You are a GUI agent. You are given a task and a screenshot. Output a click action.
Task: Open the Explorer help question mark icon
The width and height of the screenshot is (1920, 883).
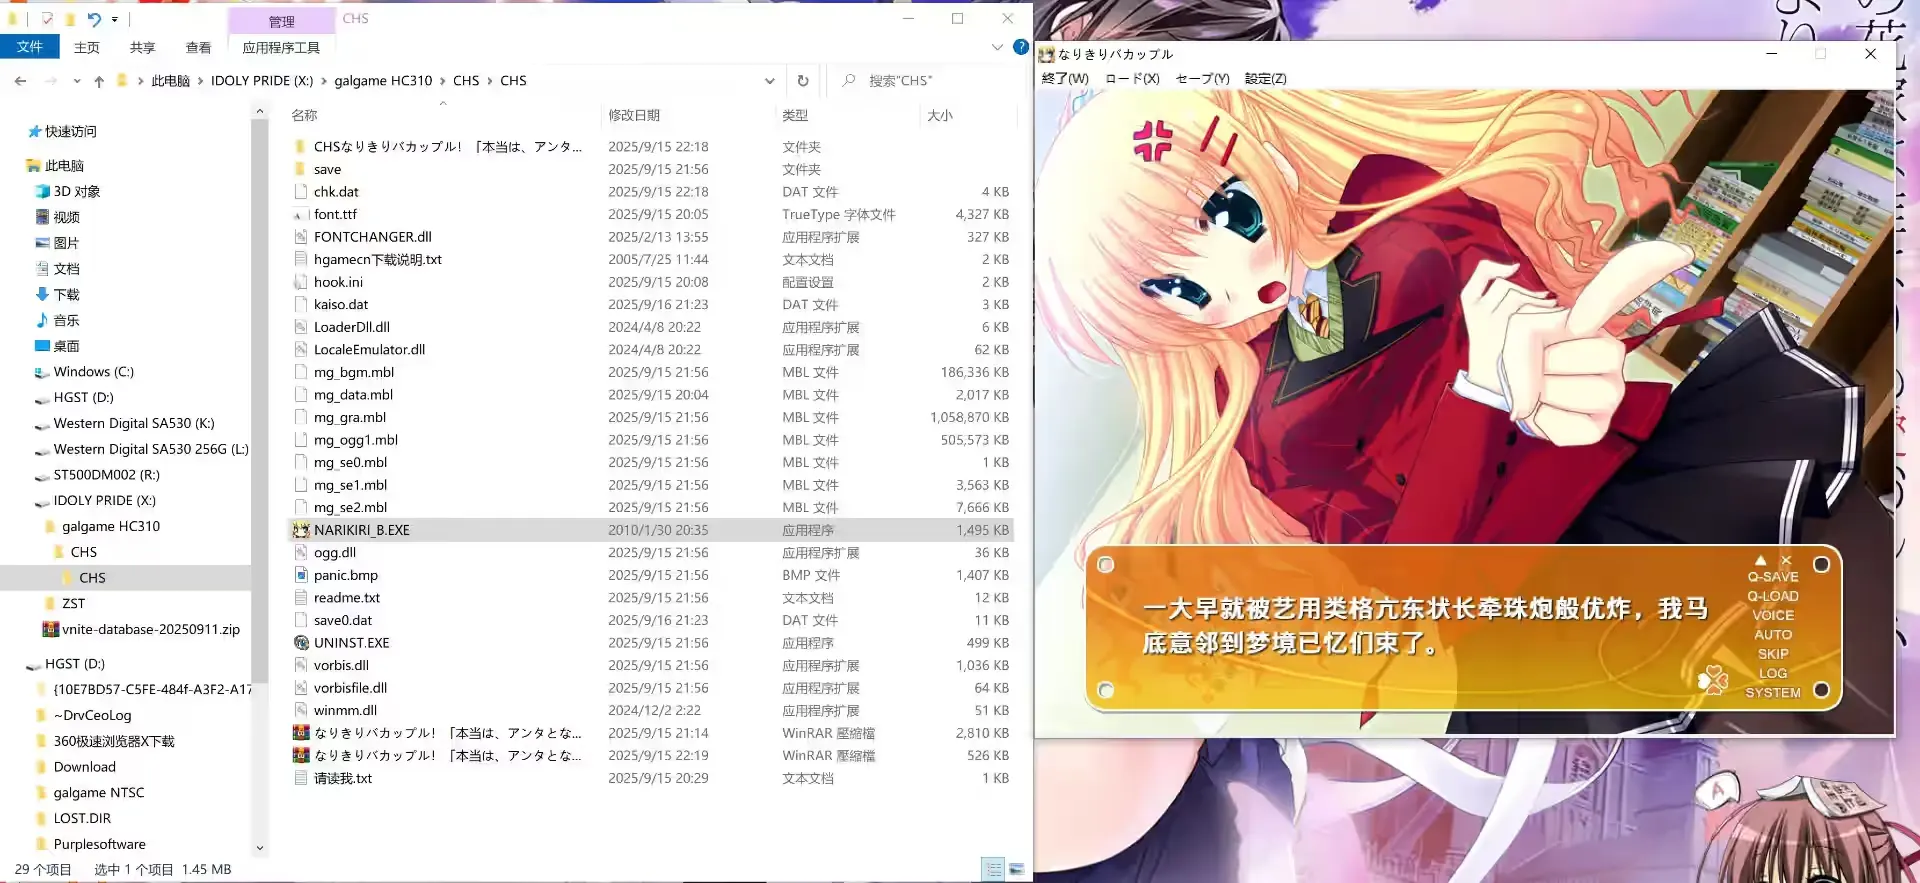pos(1020,47)
